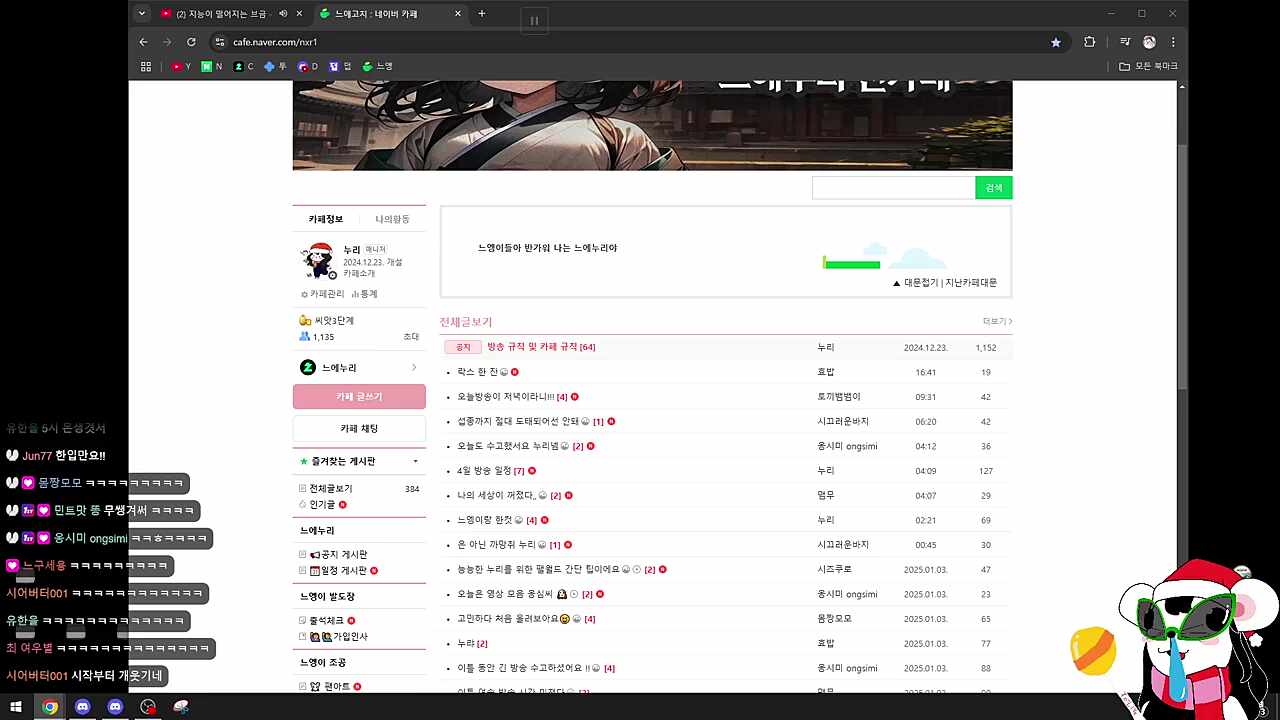Select the 카페정보 tab
Screen dimensions: 1280x720
(326, 219)
